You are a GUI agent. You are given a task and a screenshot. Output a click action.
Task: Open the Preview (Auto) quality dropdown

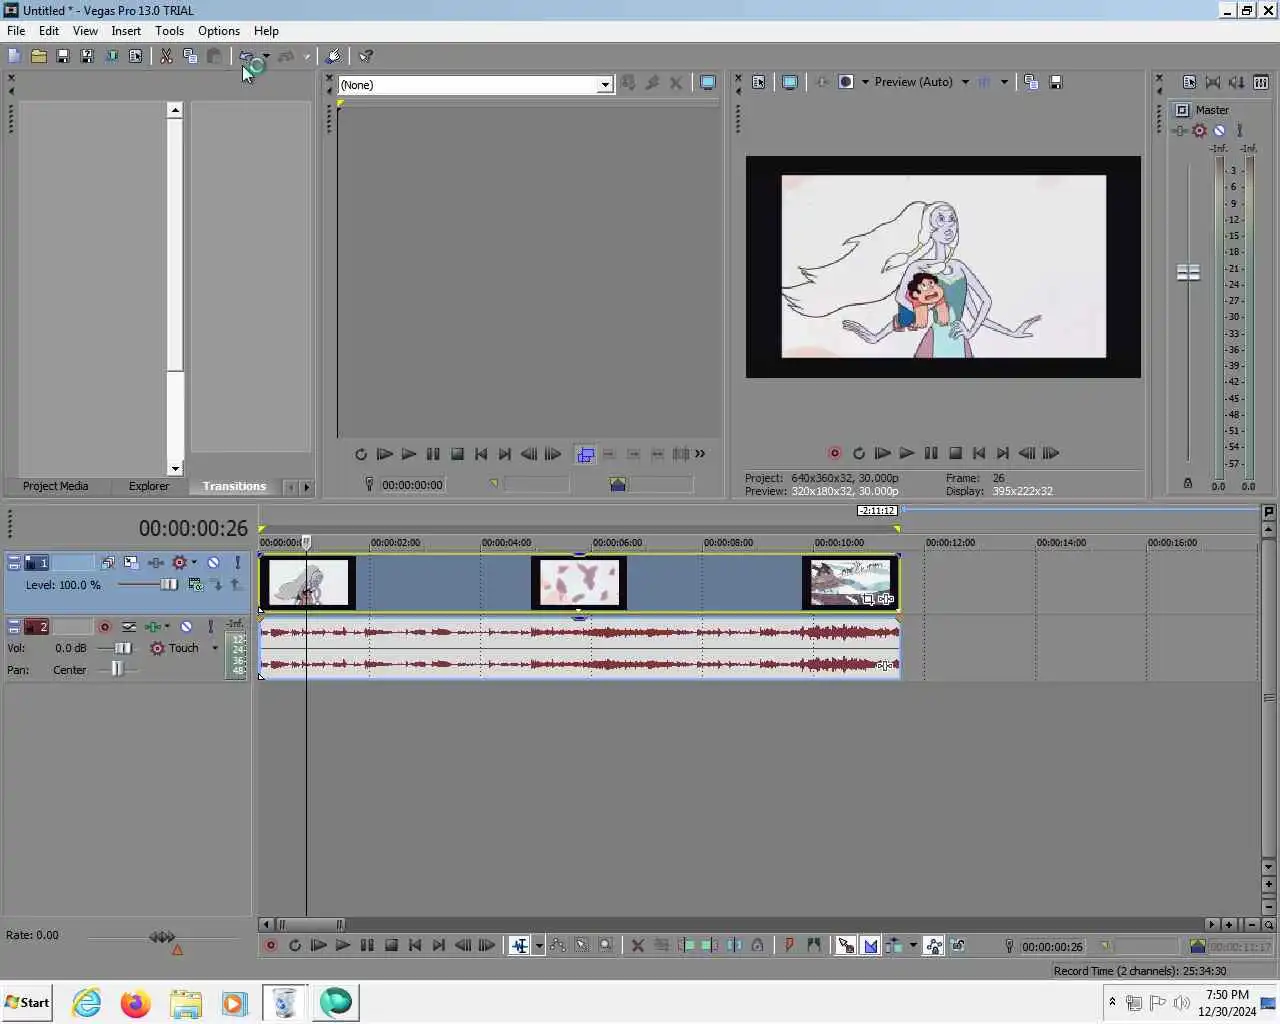[965, 82]
